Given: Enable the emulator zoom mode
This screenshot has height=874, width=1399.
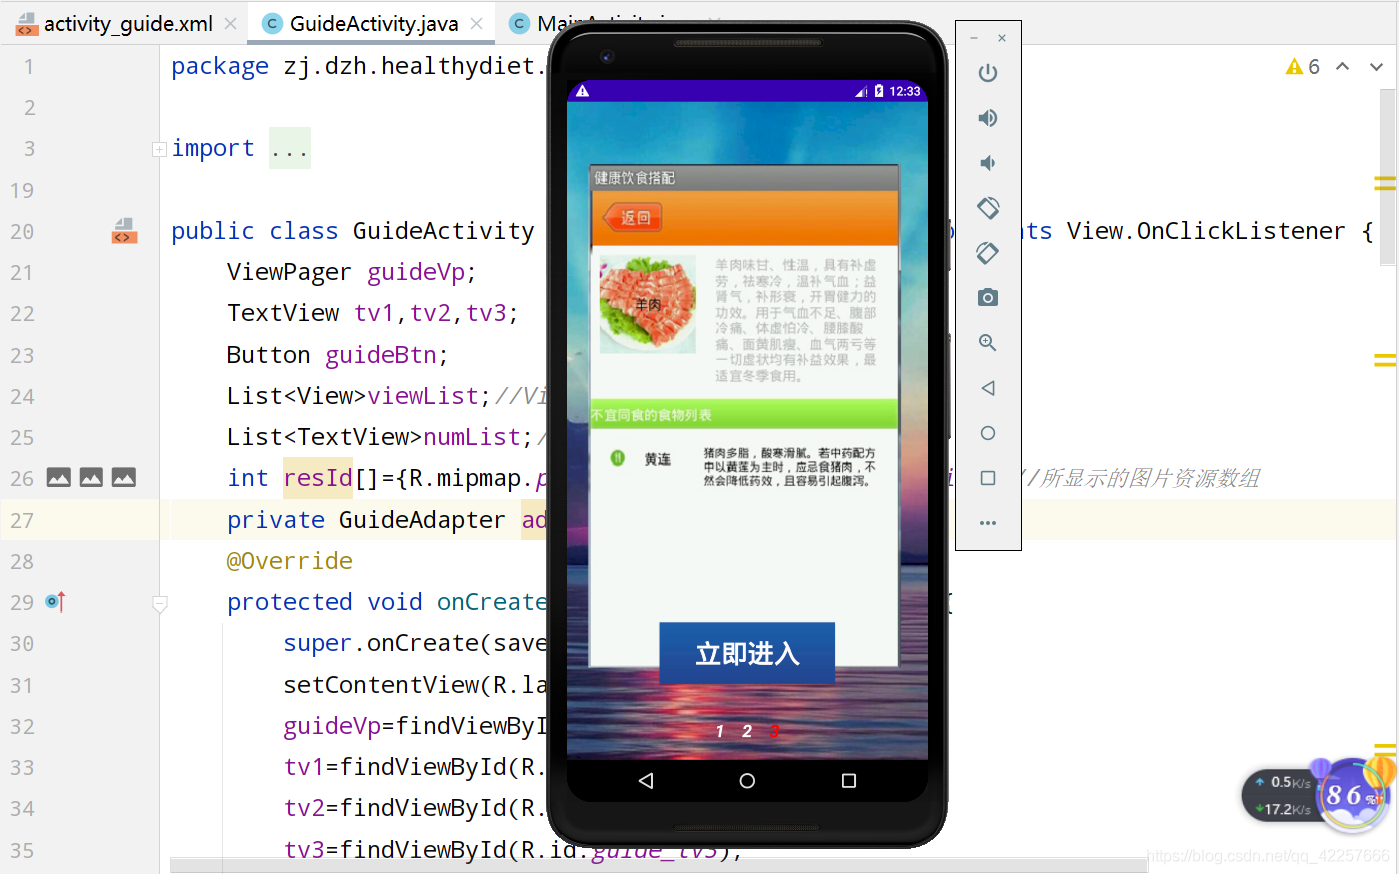Looking at the screenshot, I should coord(988,342).
